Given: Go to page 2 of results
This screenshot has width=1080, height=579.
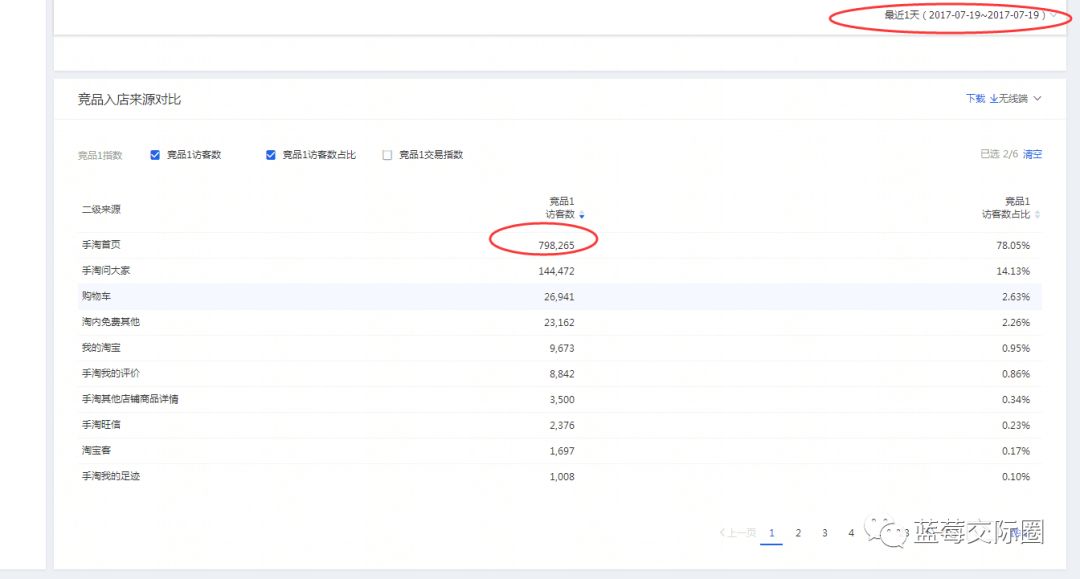Looking at the screenshot, I should pyautogui.click(x=798, y=533).
